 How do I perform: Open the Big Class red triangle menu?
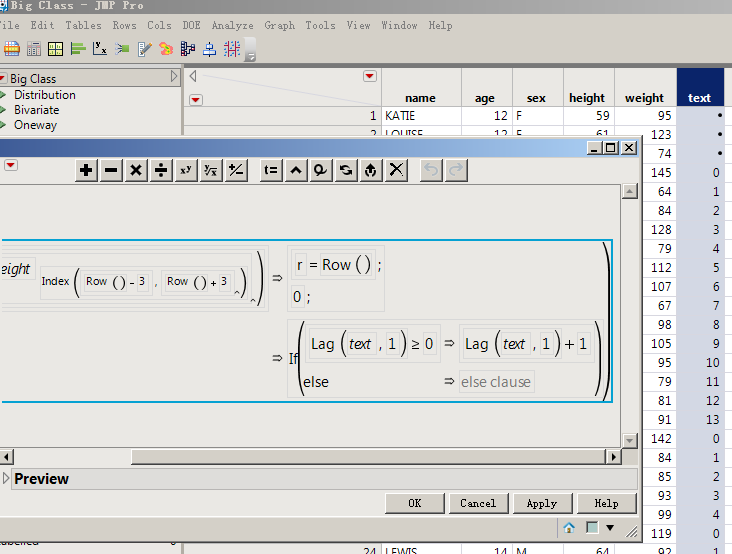coord(4,78)
